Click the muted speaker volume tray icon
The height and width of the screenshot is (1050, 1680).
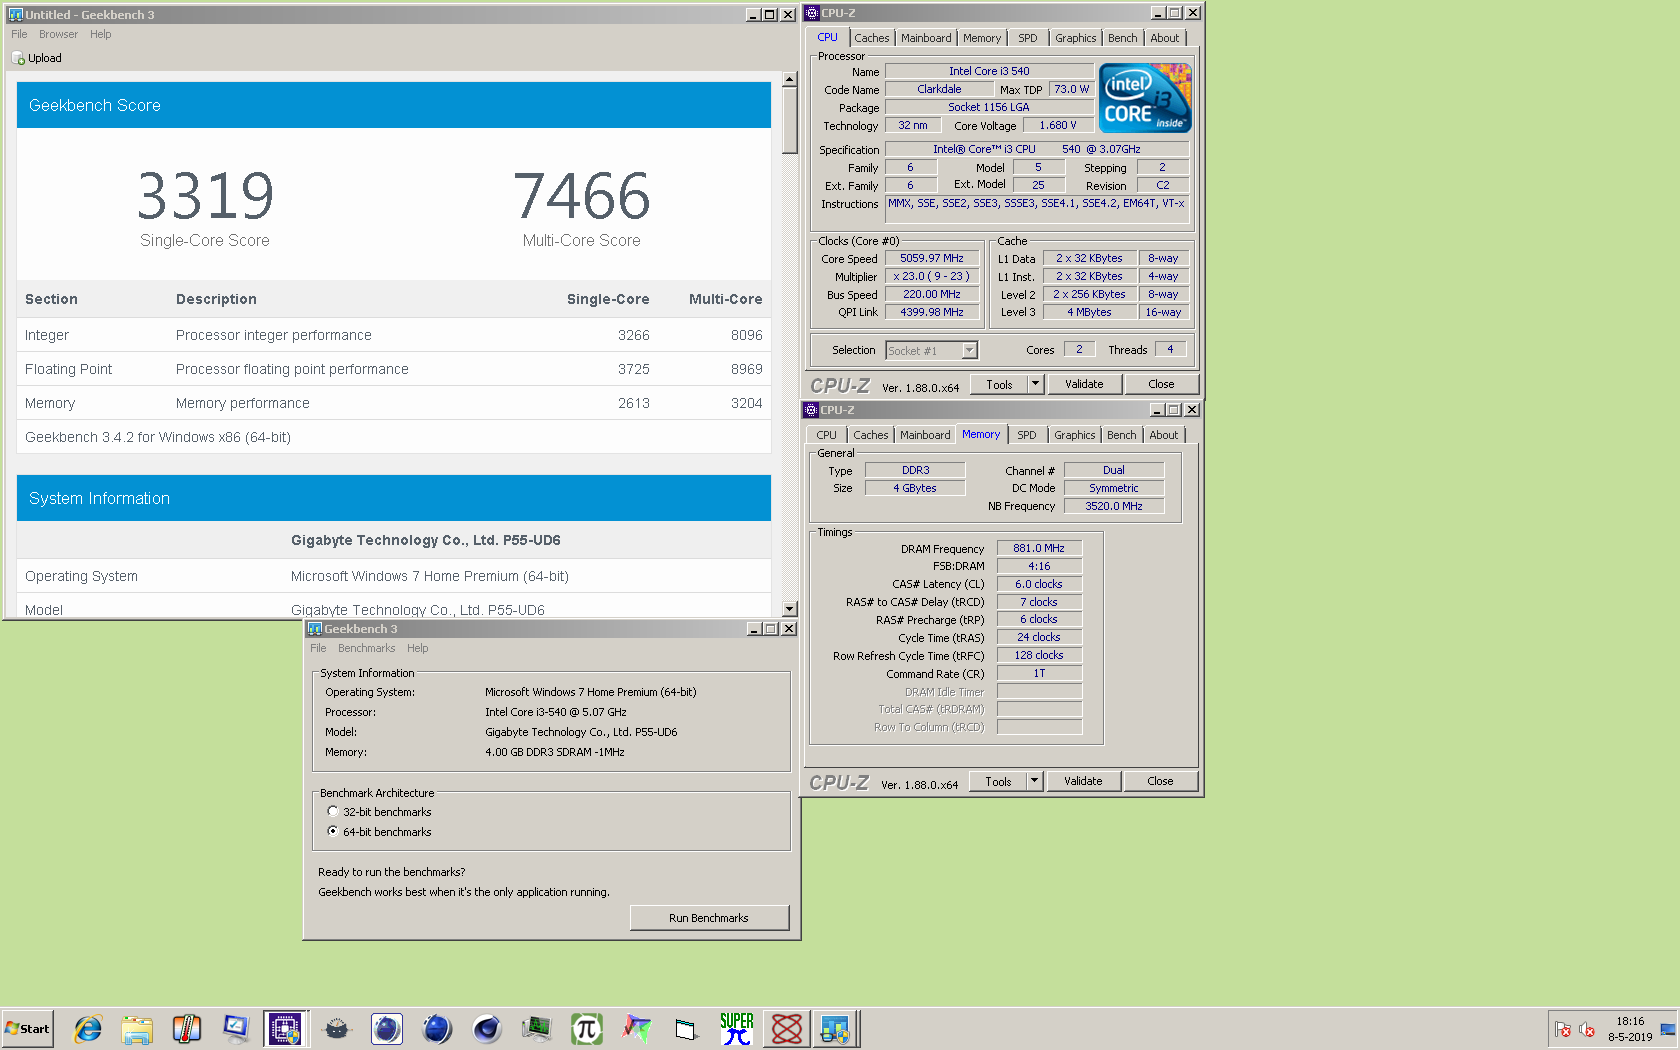point(1587,1029)
